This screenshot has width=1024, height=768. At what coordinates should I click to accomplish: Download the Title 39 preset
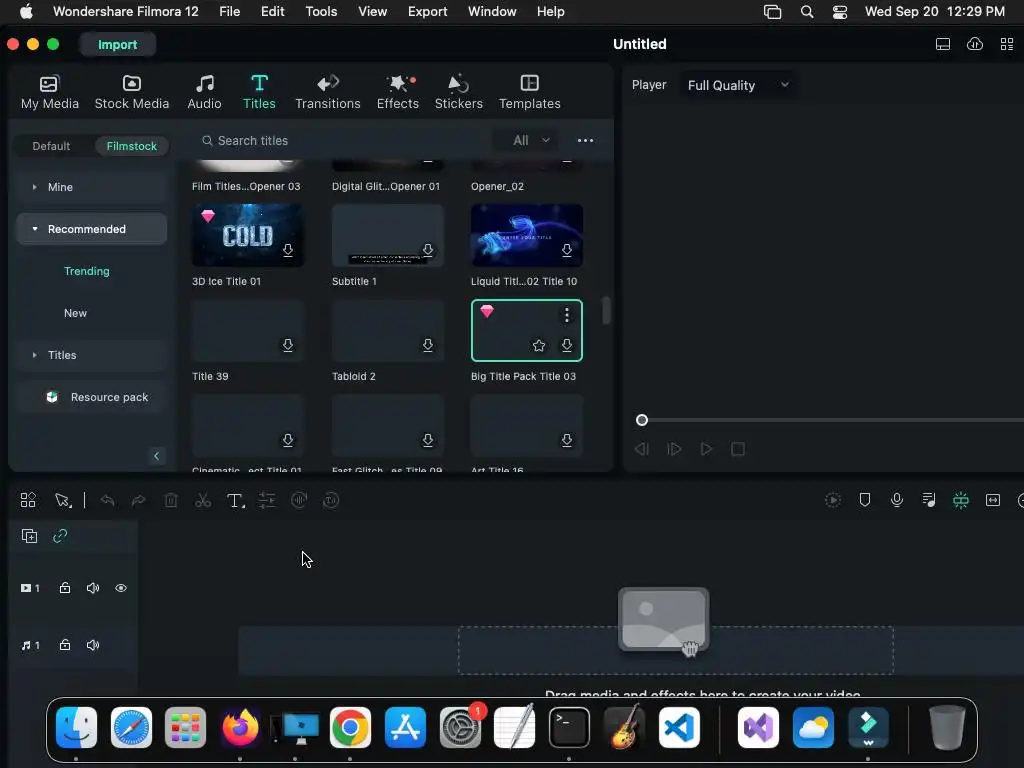pos(288,345)
